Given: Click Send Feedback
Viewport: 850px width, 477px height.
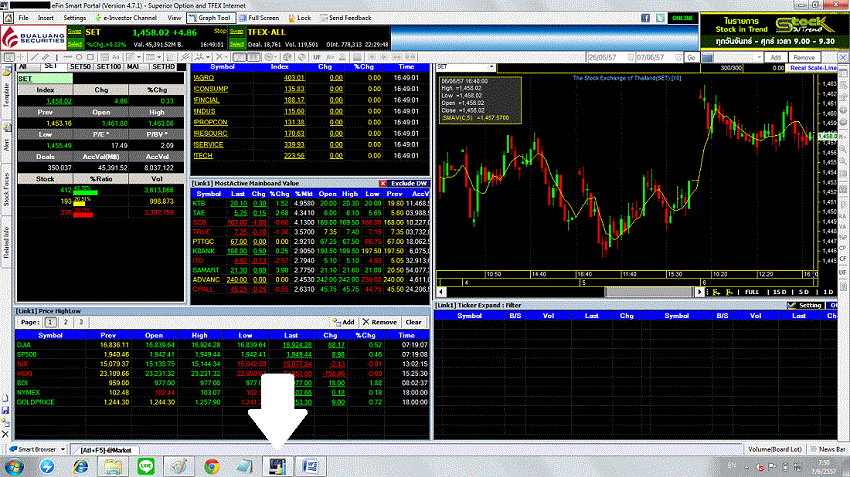Looking at the screenshot, I should [x=345, y=18].
